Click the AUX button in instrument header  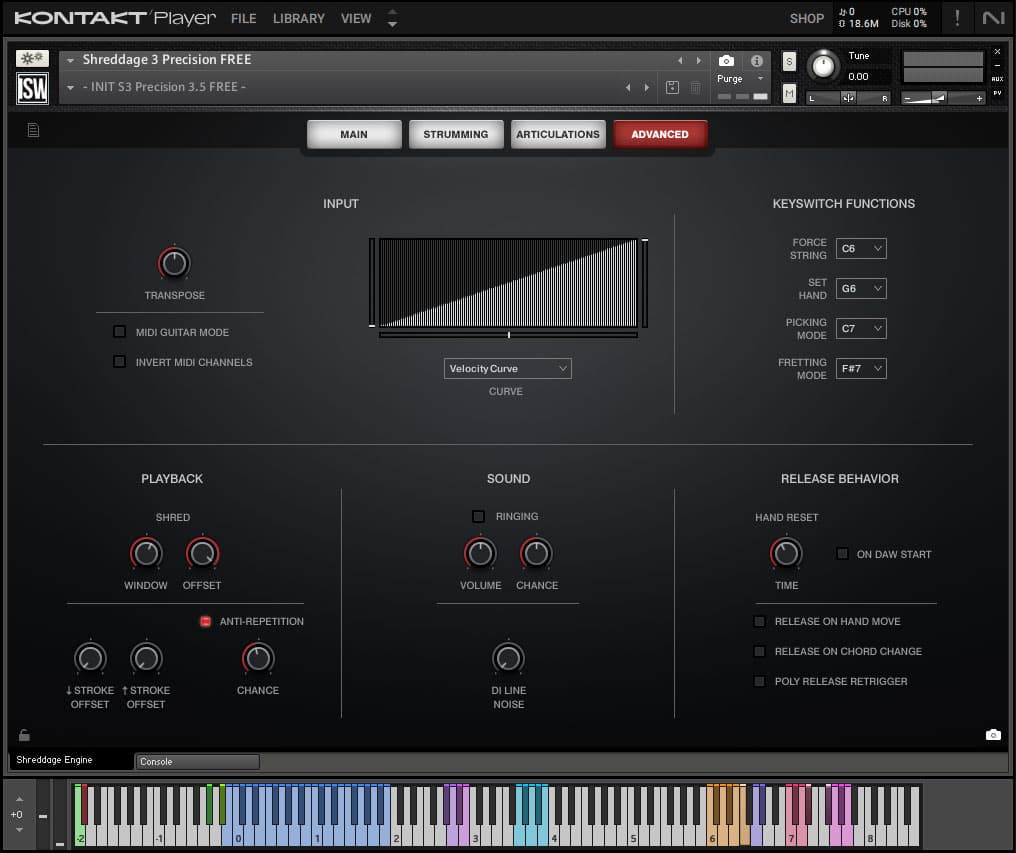coord(997,79)
